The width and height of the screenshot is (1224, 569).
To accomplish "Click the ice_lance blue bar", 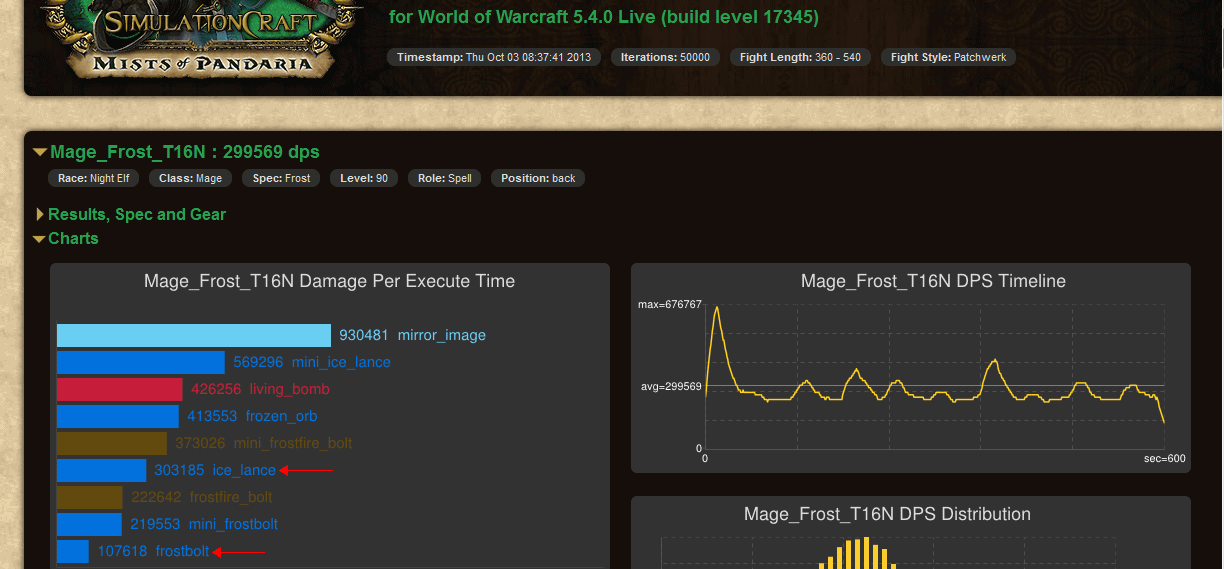I will point(102,470).
